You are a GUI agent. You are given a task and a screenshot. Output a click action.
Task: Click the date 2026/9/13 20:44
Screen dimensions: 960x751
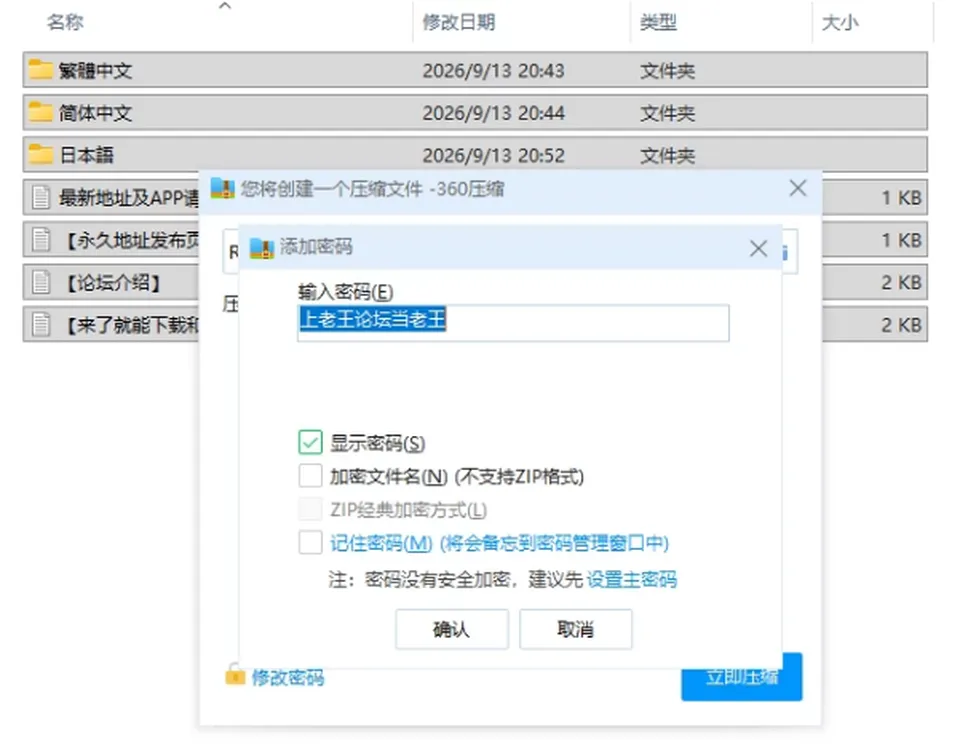[x=493, y=113]
